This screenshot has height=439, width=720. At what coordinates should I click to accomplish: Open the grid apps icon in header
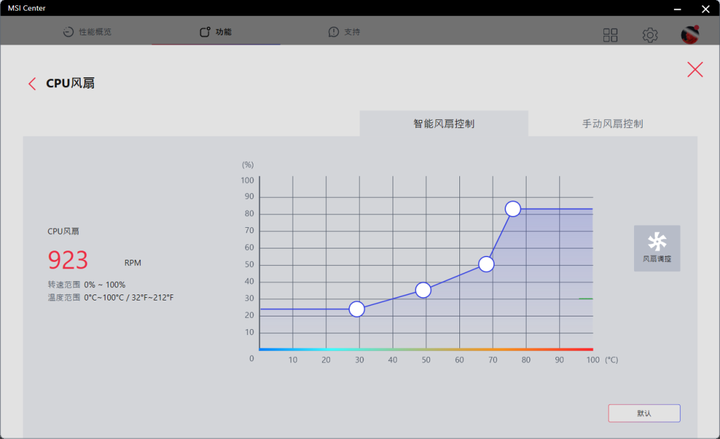(610, 35)
